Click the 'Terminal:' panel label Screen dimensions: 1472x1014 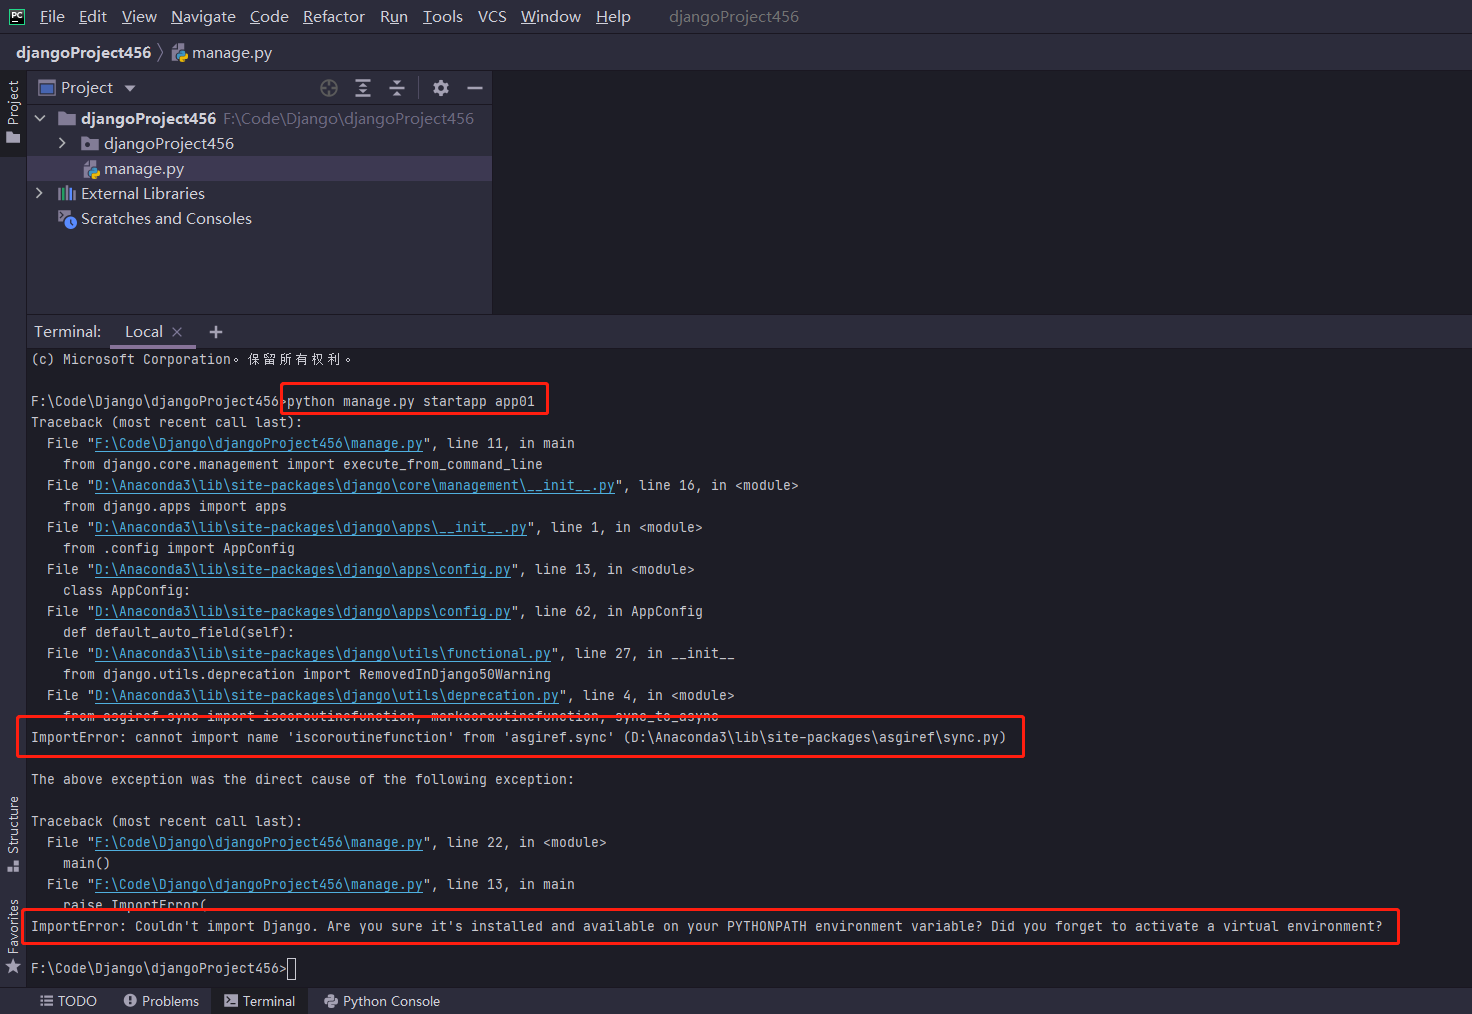68,332
